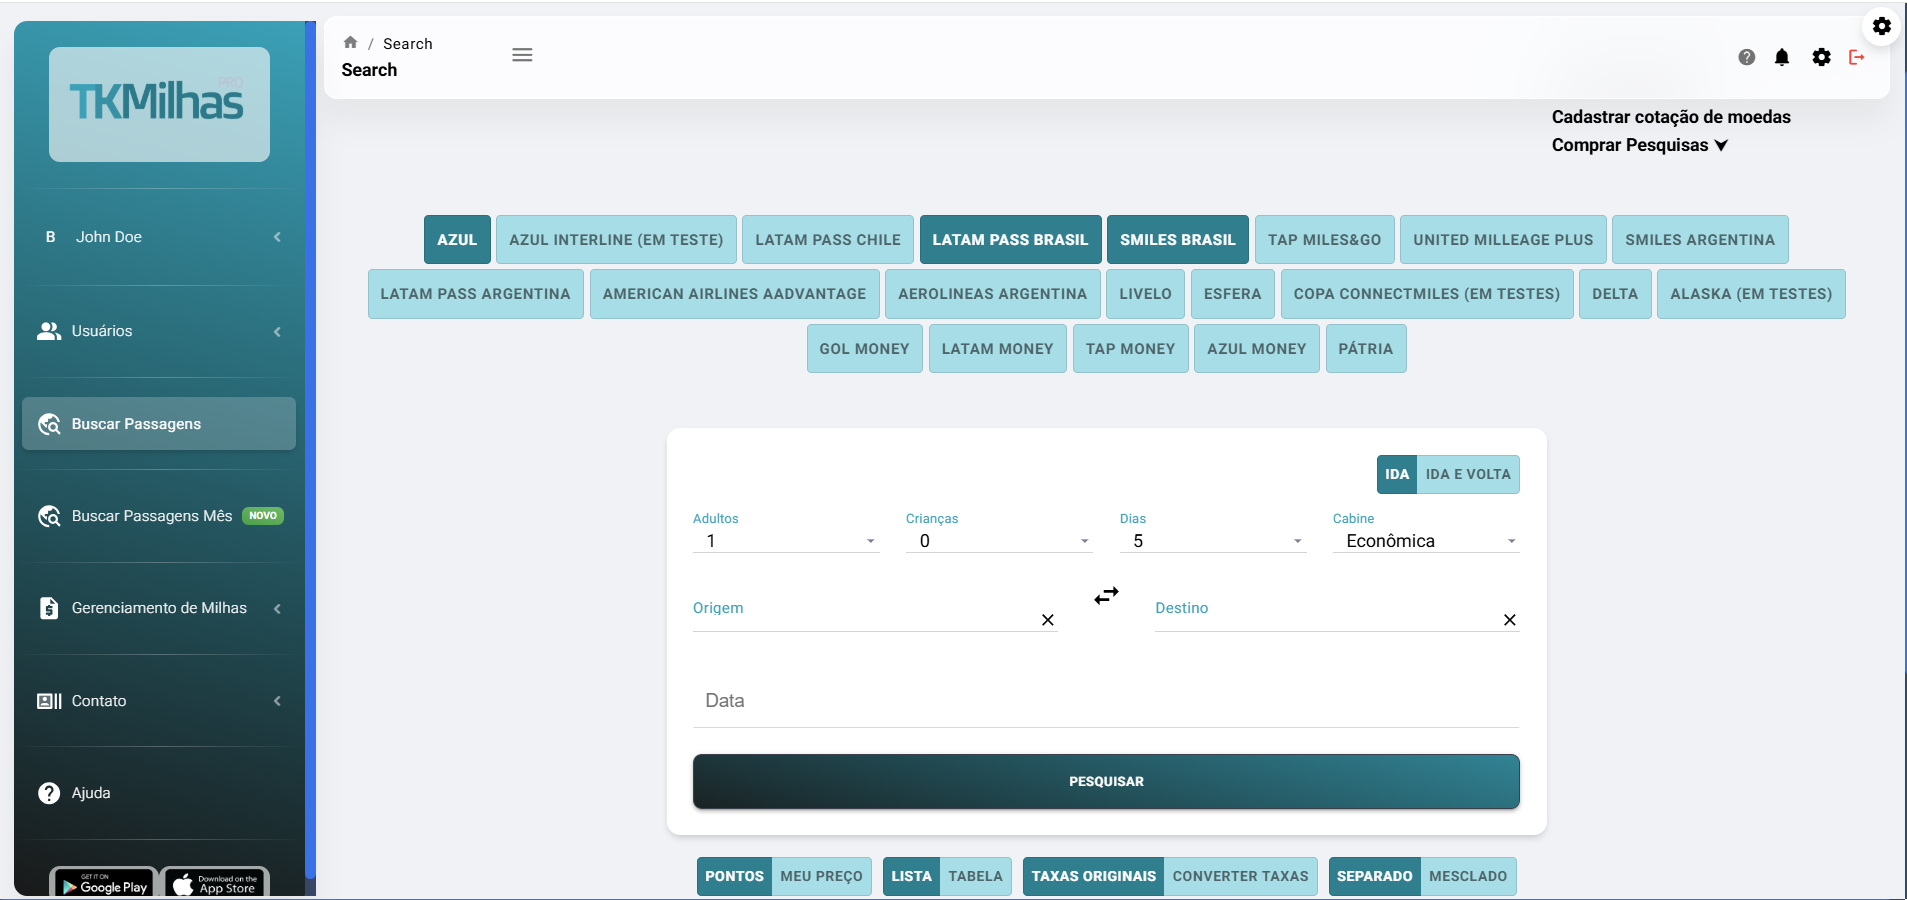This screenshot has width=1907, height=900.
Task: Expand the John Doe sidebar section
Action: coord(277,237)
